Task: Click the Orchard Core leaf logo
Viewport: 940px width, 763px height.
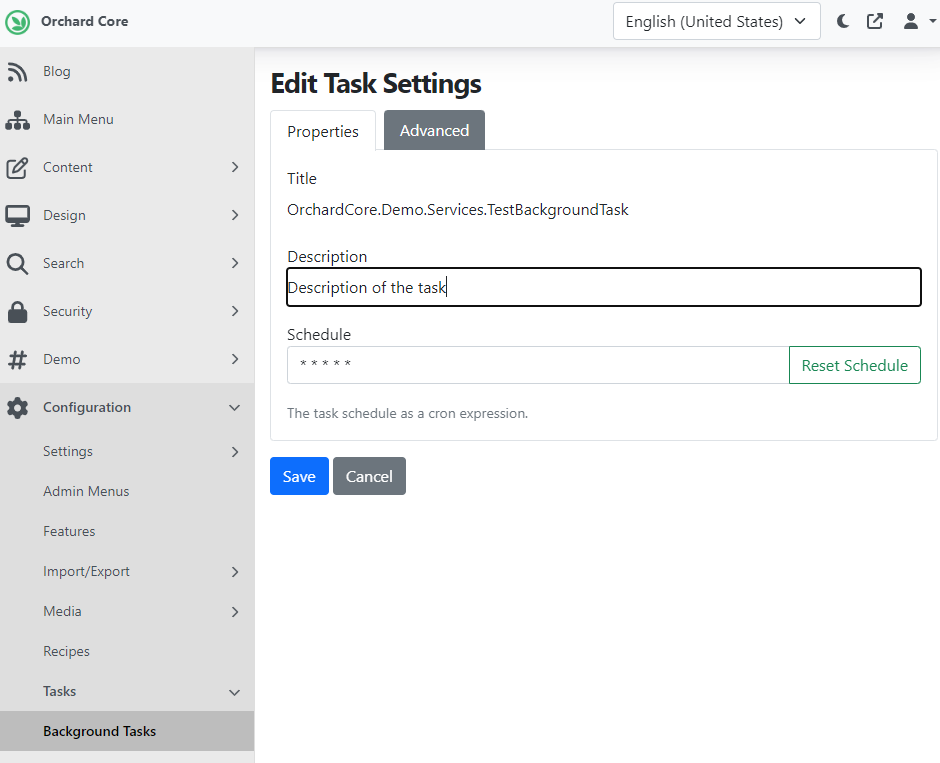Action: (17, 22)
